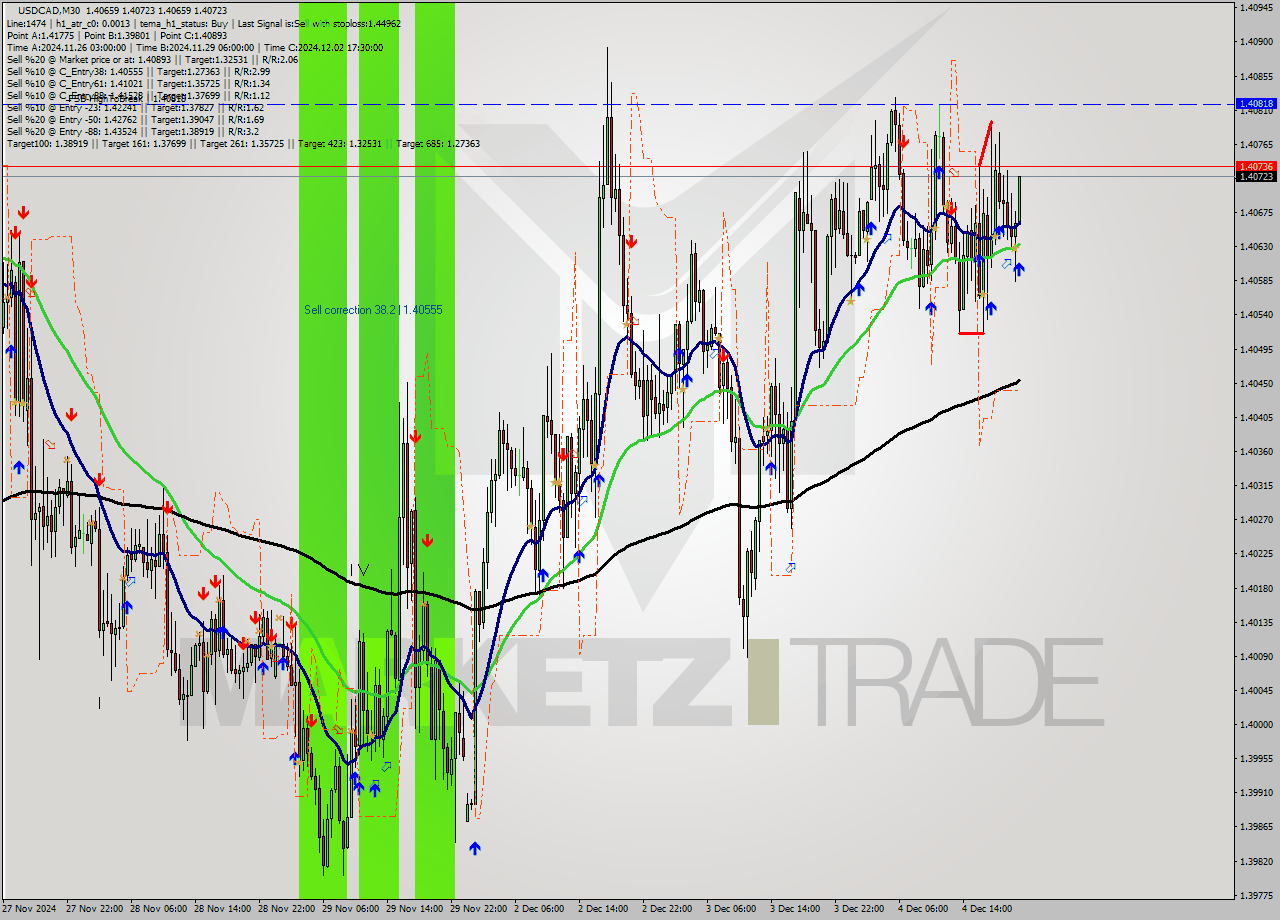The width and height of the screenshot is (1280, 920).
Task: Click the 1.39775 price axis label
Action: click(1256, 895)
